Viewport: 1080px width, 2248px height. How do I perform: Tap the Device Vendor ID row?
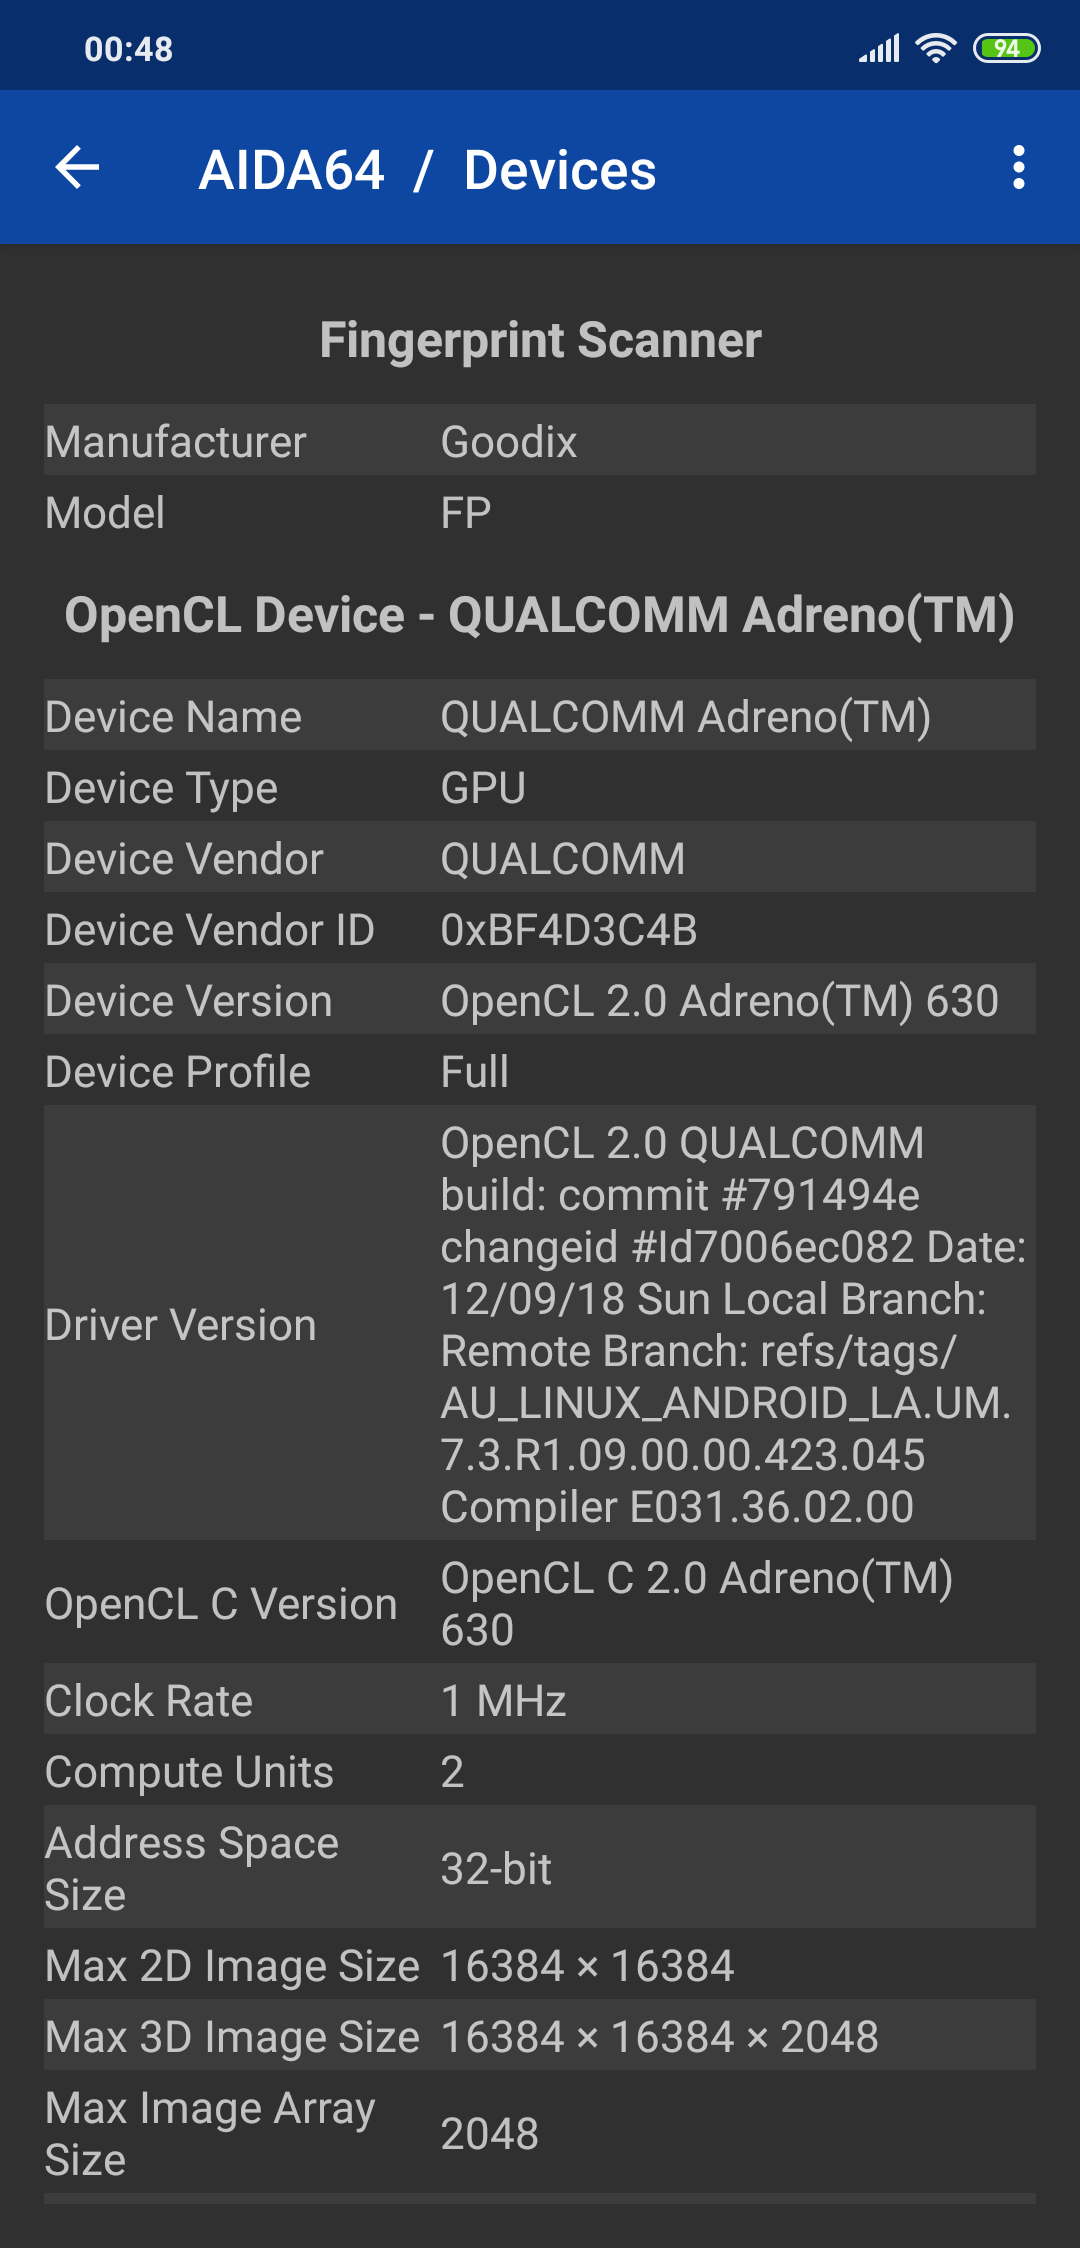540,929
